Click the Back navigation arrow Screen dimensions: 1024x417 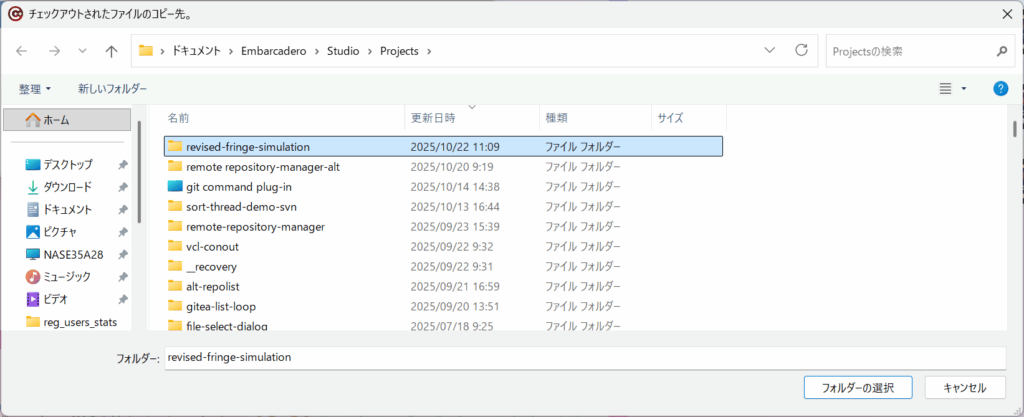22,50
